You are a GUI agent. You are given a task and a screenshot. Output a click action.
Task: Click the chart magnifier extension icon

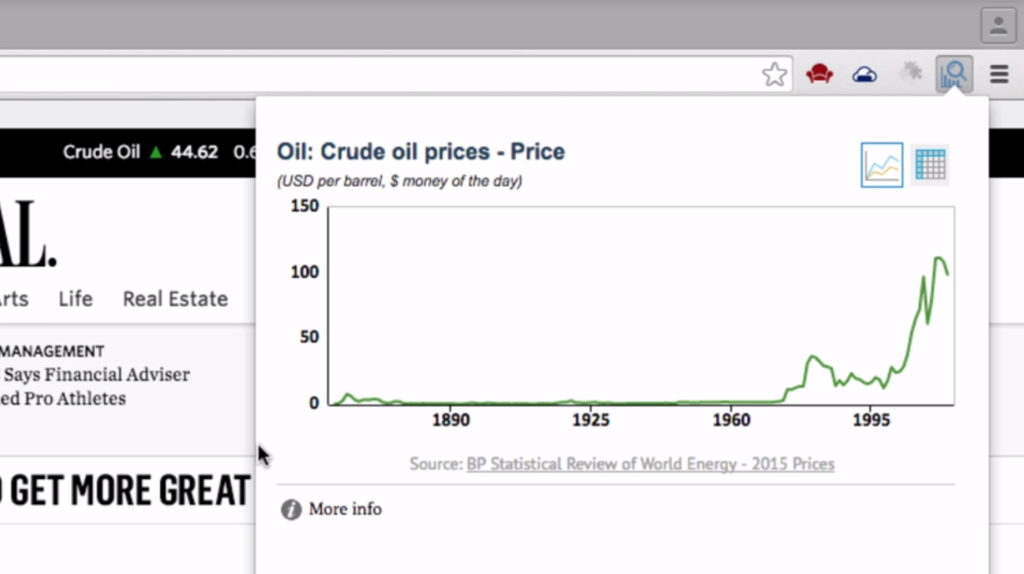954,73
